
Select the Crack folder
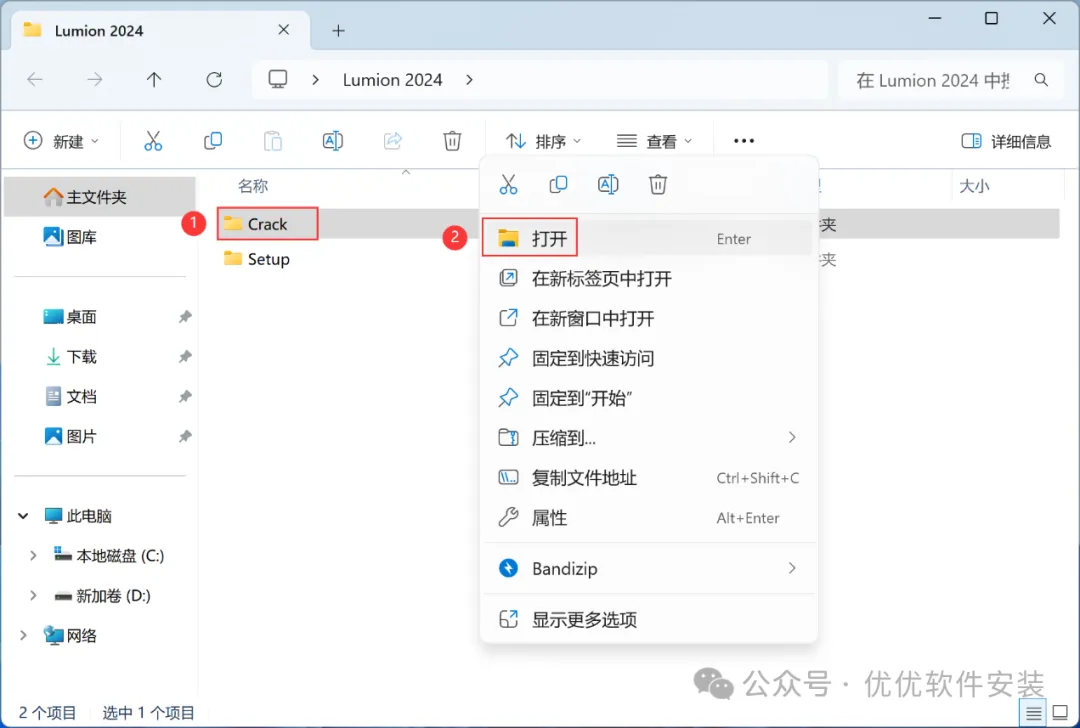coord(267,224)
